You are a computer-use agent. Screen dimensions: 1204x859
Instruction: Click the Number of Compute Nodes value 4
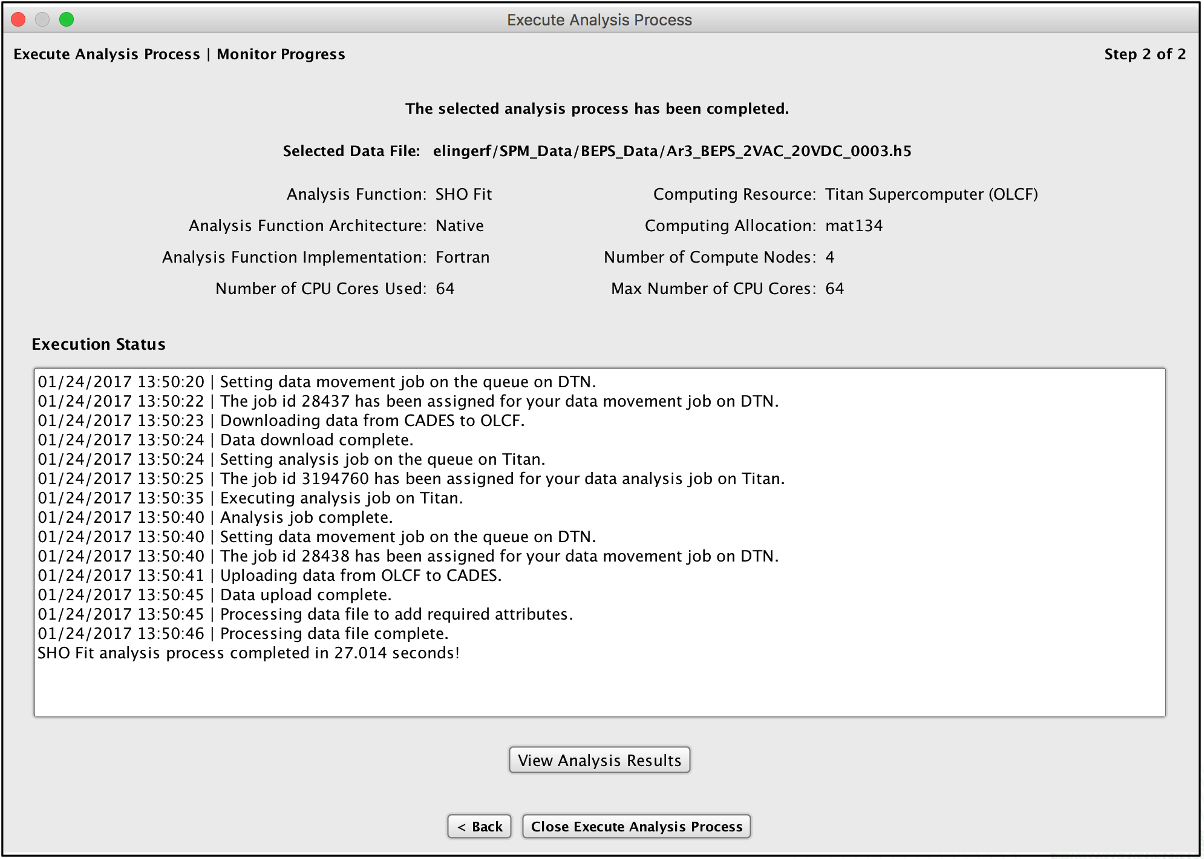coord(830,257)
